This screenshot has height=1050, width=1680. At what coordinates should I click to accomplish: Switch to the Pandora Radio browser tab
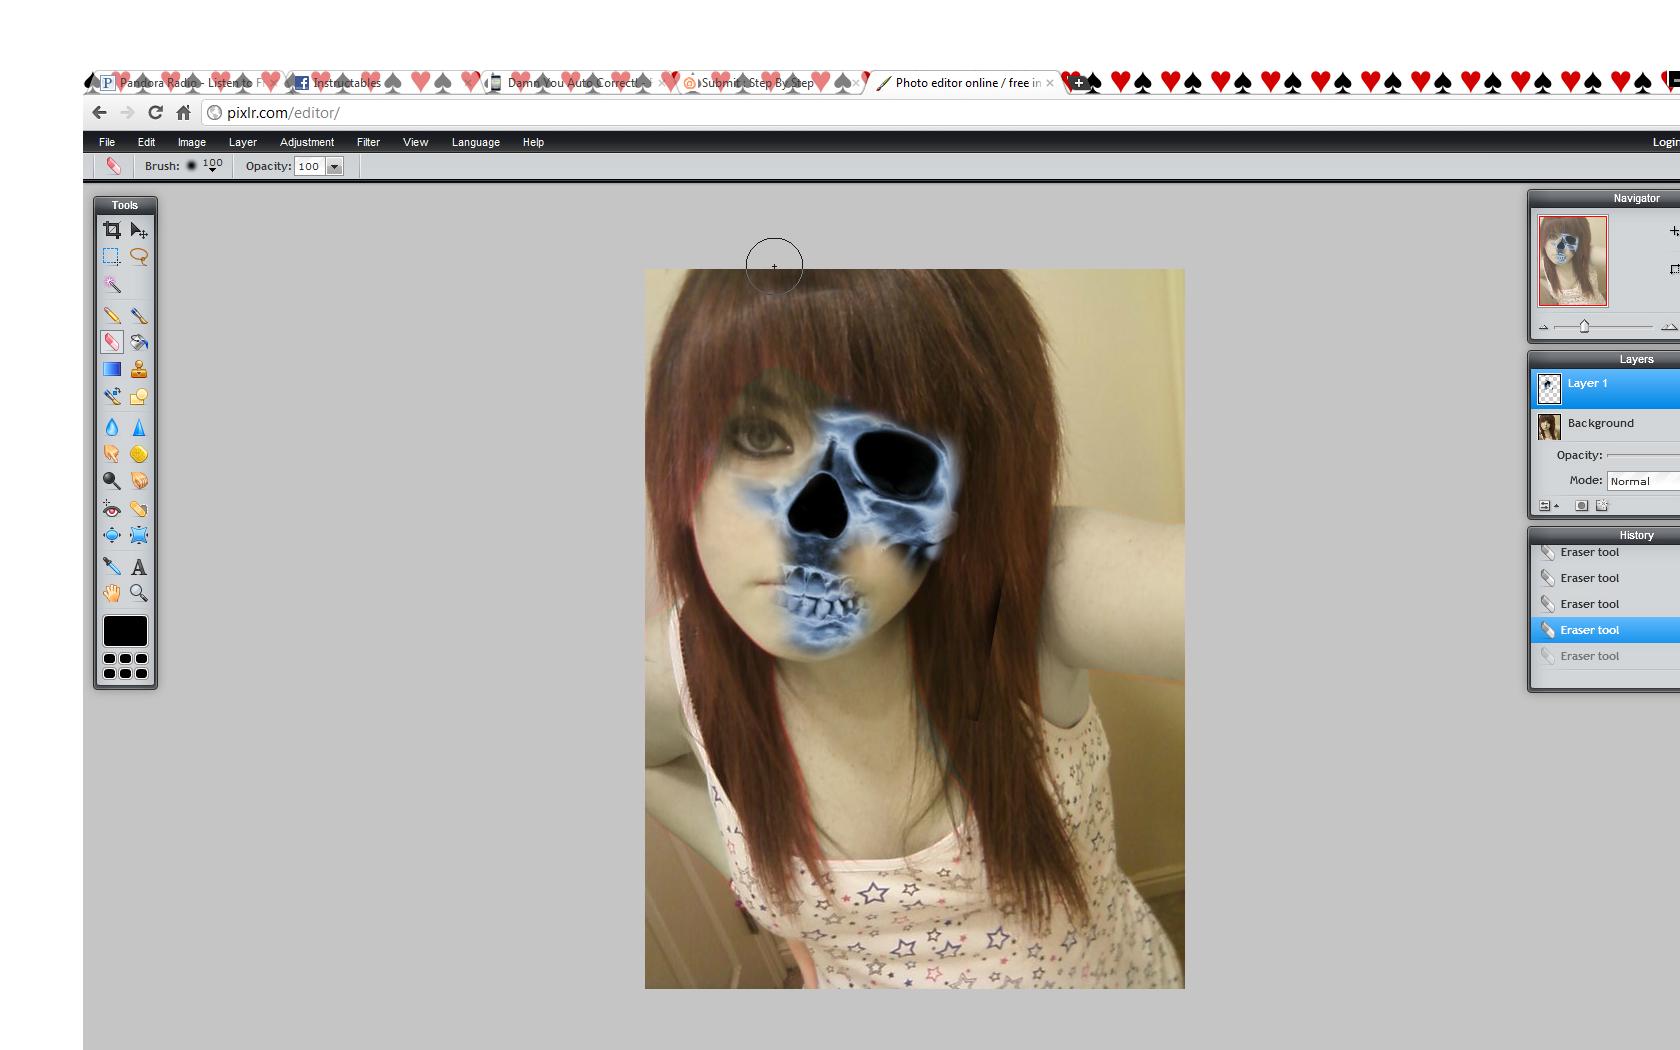coord(187,83)
